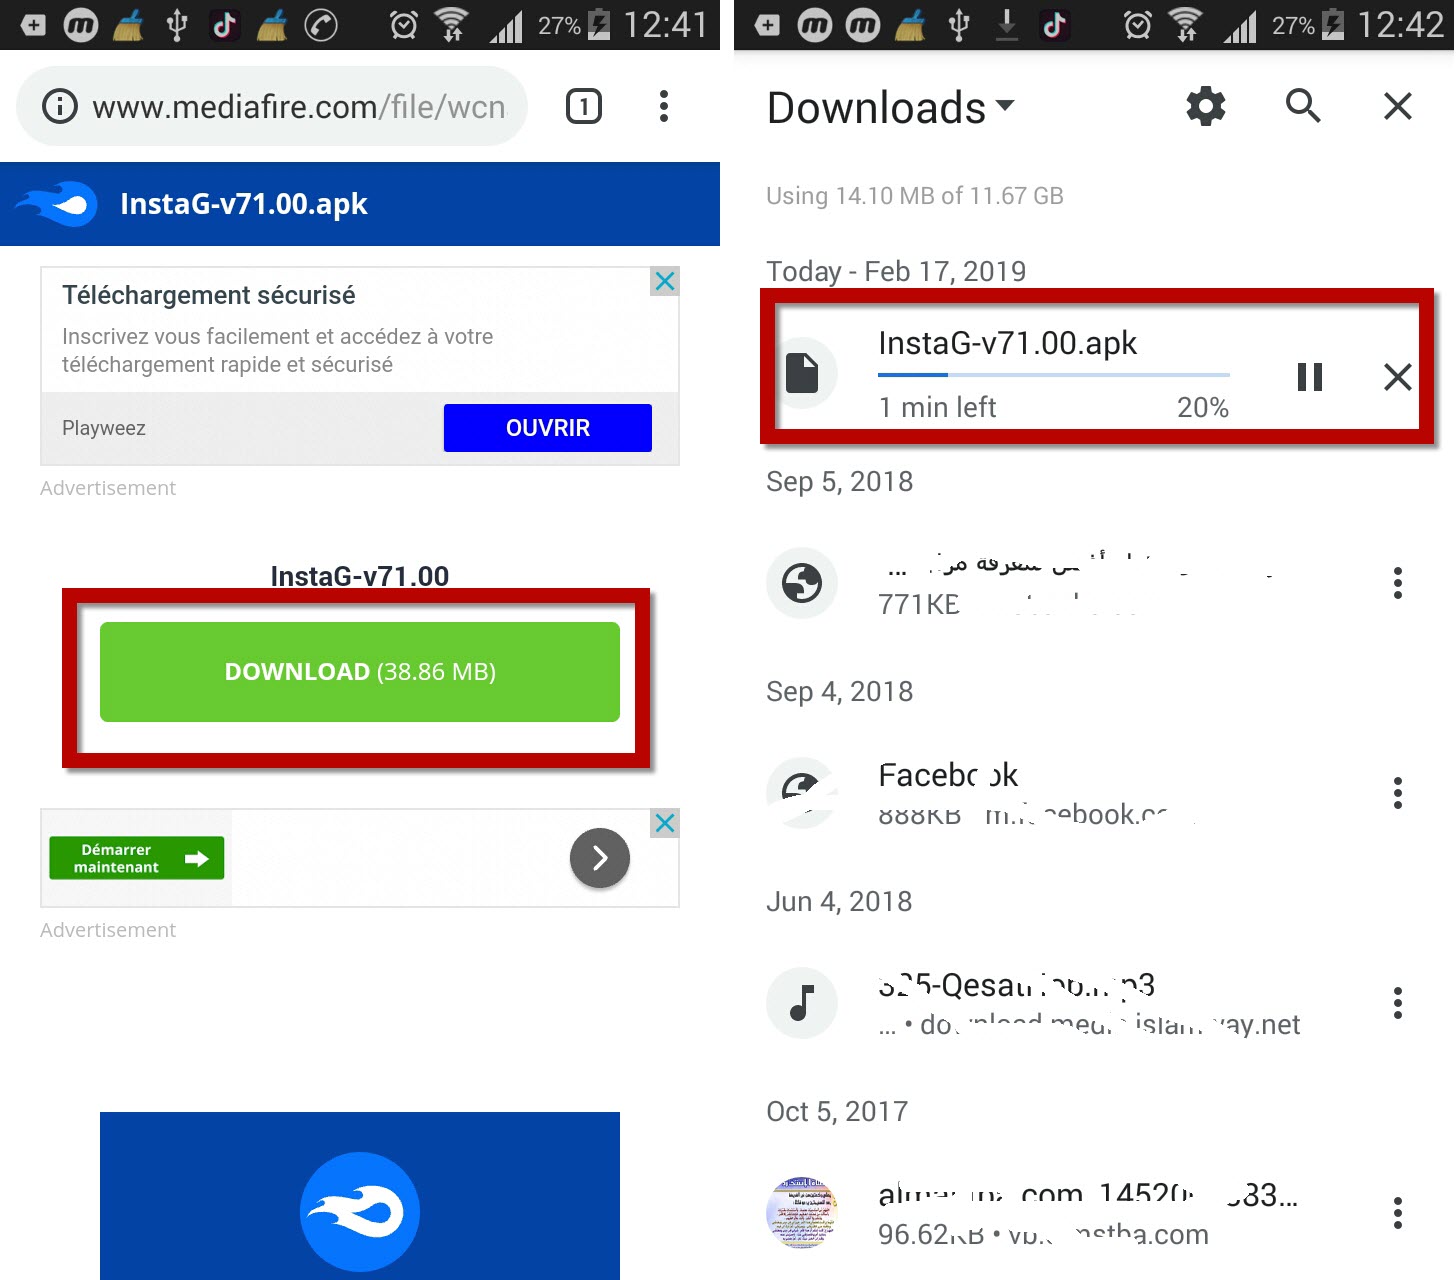Expand the Downloads filter dropdown
Screen dimensions: 1456x1280
pyautogui.click(x=1005, y=105)
